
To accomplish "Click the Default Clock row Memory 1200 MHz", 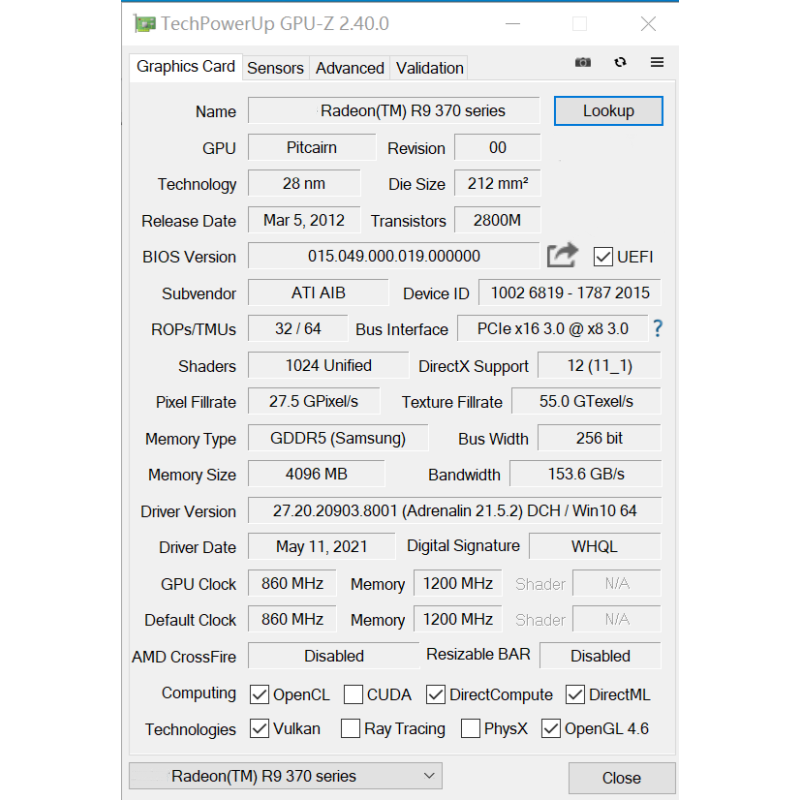I will (458, 618).
